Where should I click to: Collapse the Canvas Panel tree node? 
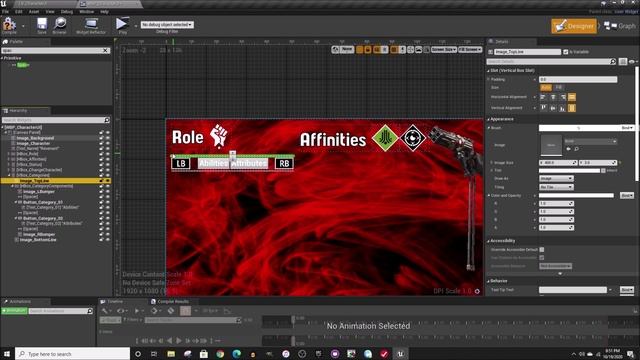coord(6,133)
